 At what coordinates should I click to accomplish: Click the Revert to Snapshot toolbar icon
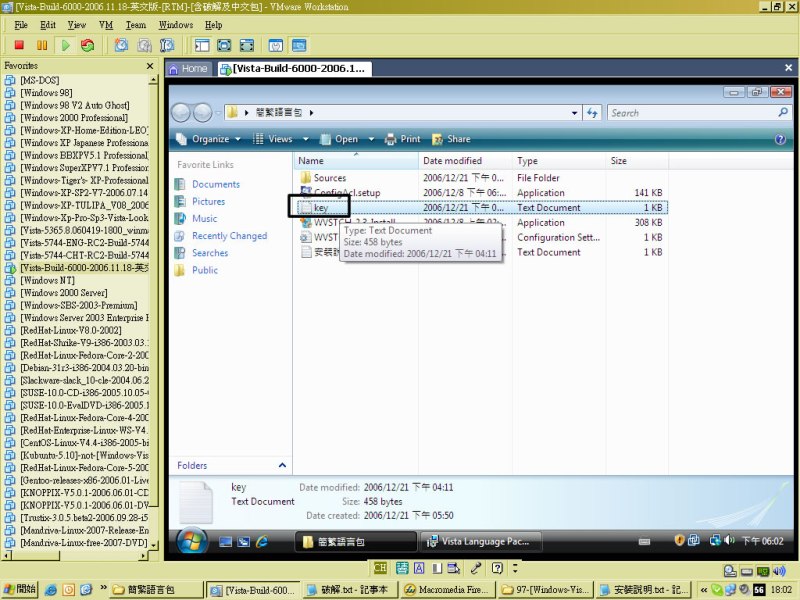(144, 45)
